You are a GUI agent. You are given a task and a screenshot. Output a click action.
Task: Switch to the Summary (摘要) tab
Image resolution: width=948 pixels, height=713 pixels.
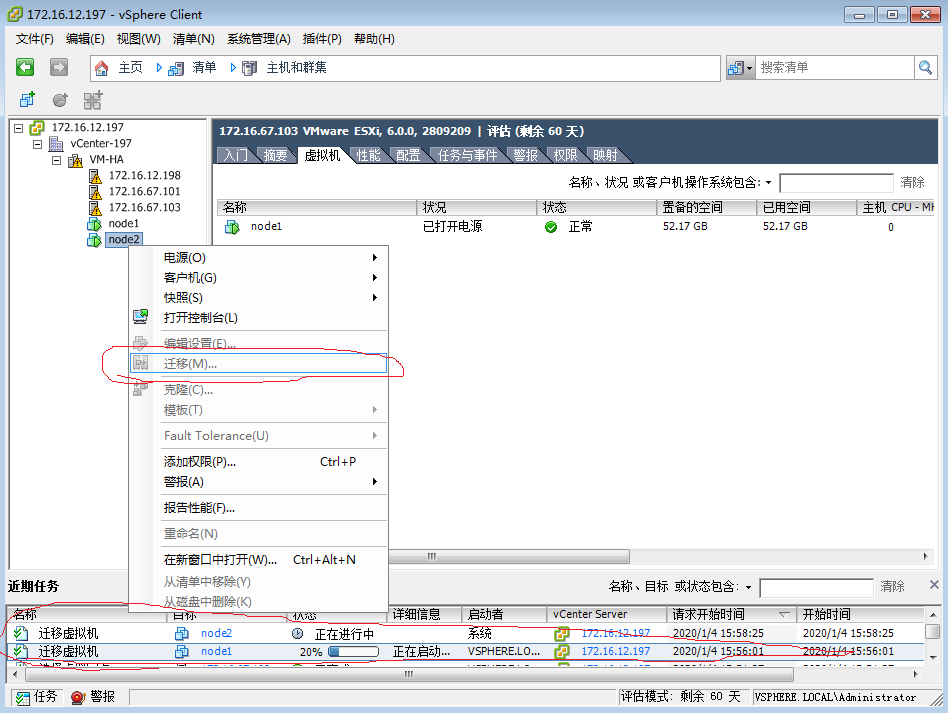click(x=275, y=155)
